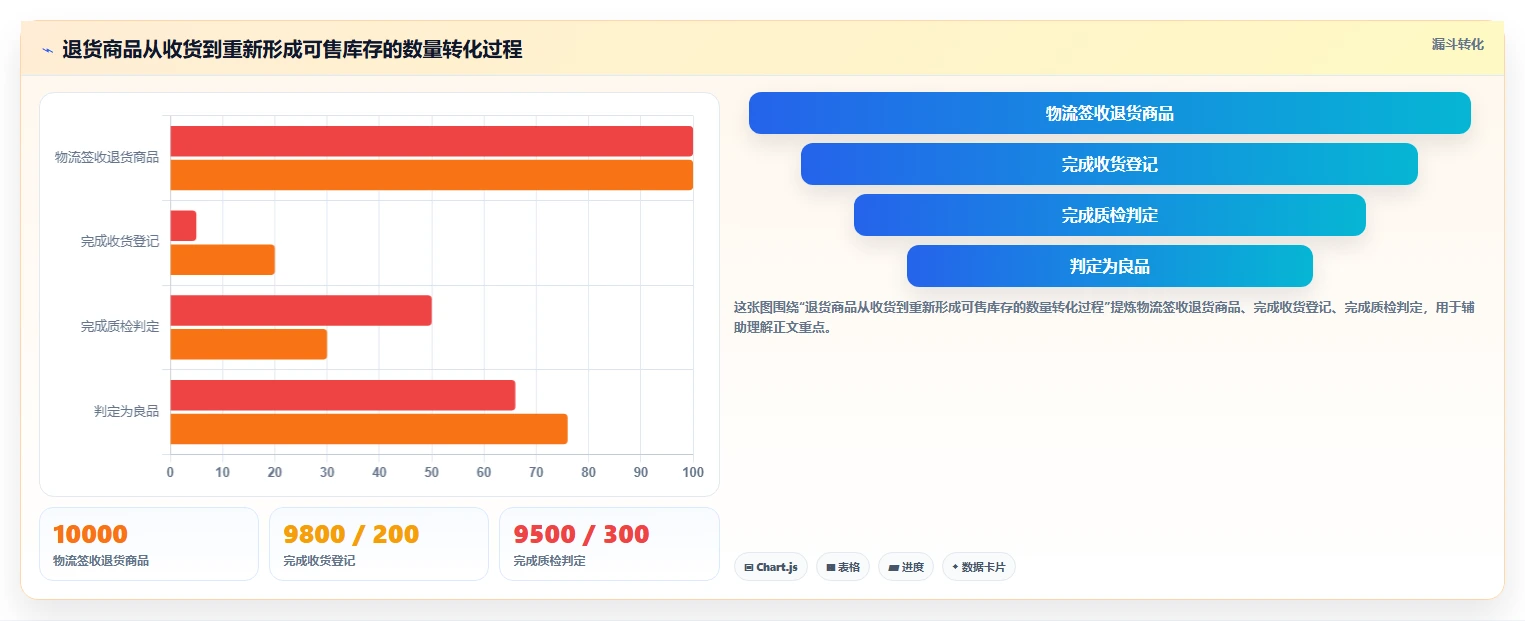Click the icon in the 数据卡片 tag
Screen dimensions: 1525x621
click(955, 567)
